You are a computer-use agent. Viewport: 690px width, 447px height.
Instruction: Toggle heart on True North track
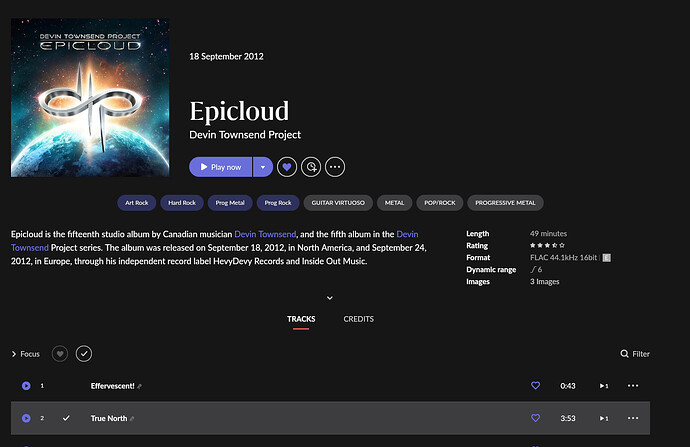(x=536, y=418)
